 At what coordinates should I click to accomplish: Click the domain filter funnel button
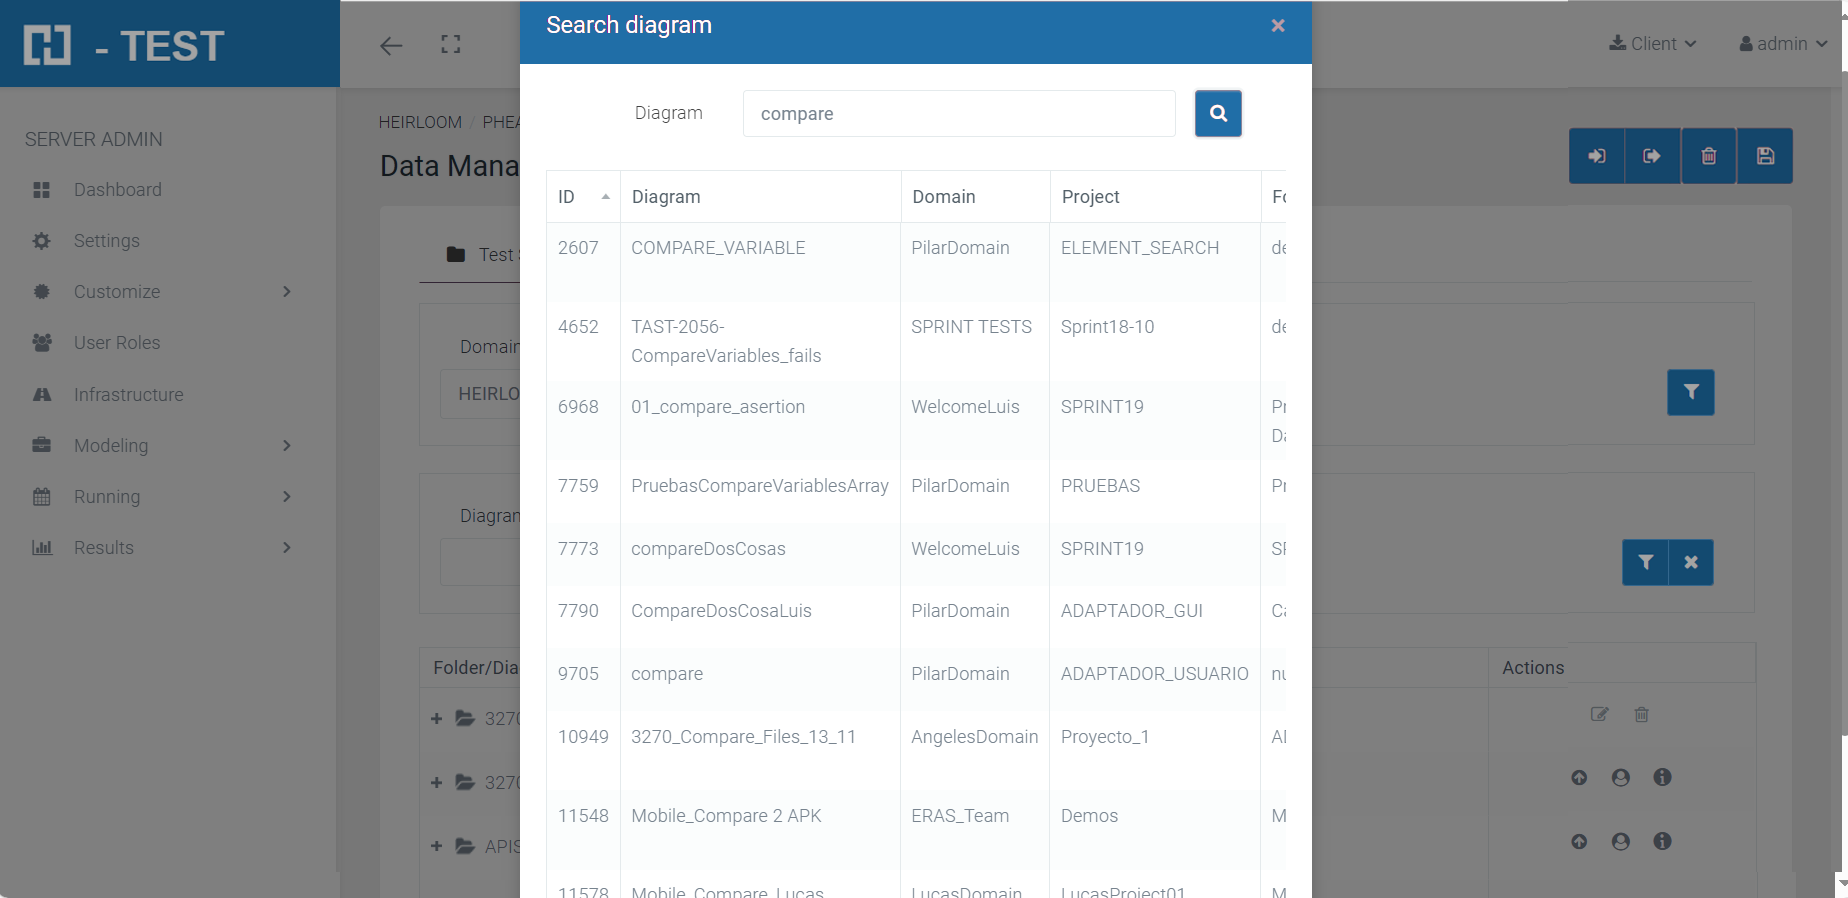pos(1690,392)
